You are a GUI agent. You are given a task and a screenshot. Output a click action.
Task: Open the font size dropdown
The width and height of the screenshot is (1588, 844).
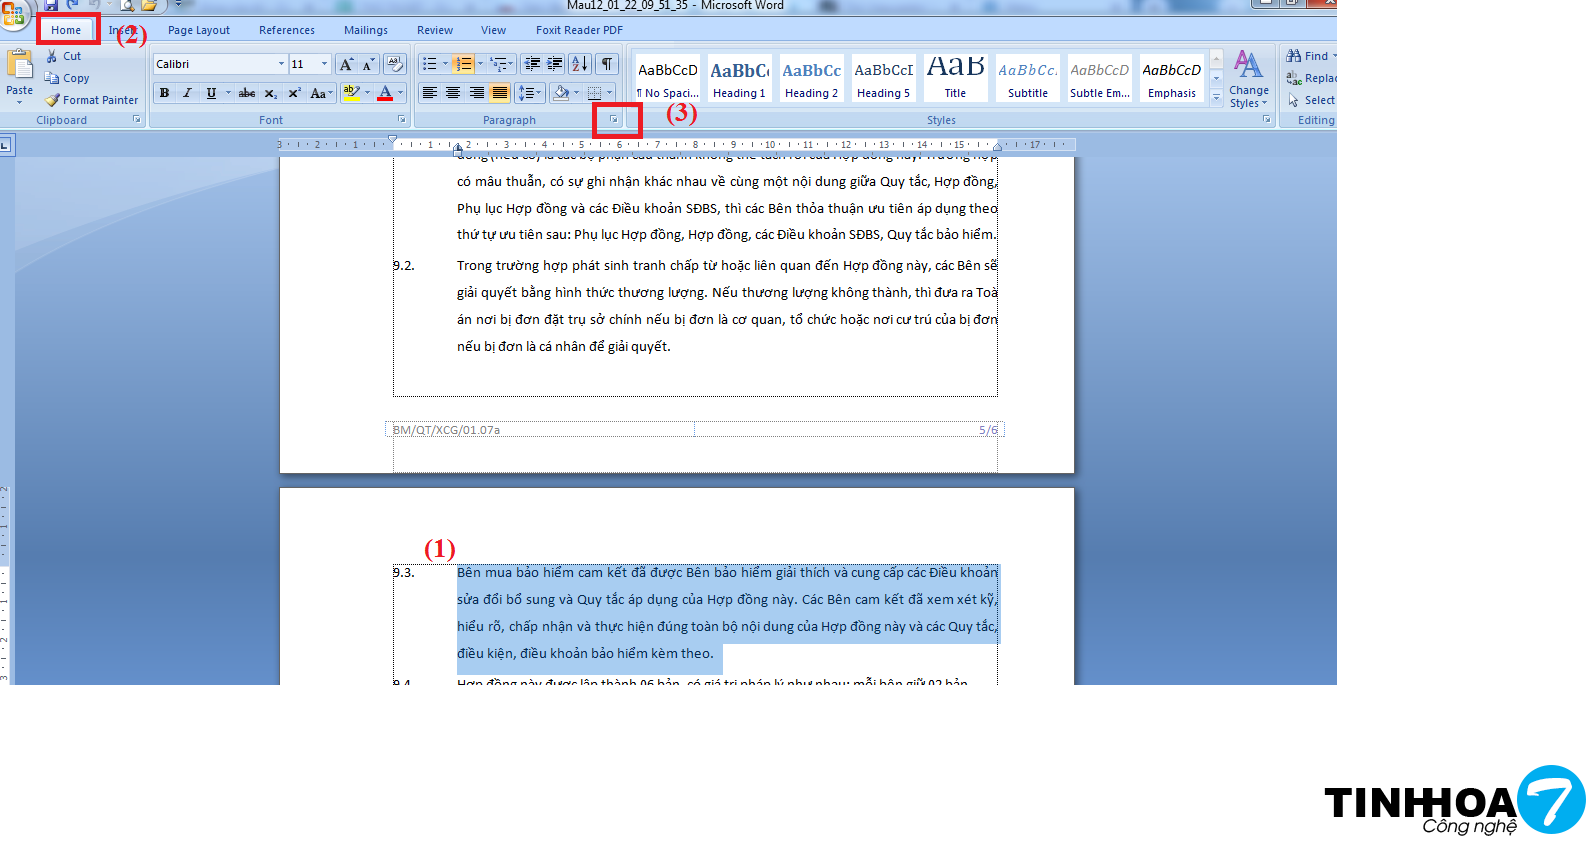pos(324,64)
